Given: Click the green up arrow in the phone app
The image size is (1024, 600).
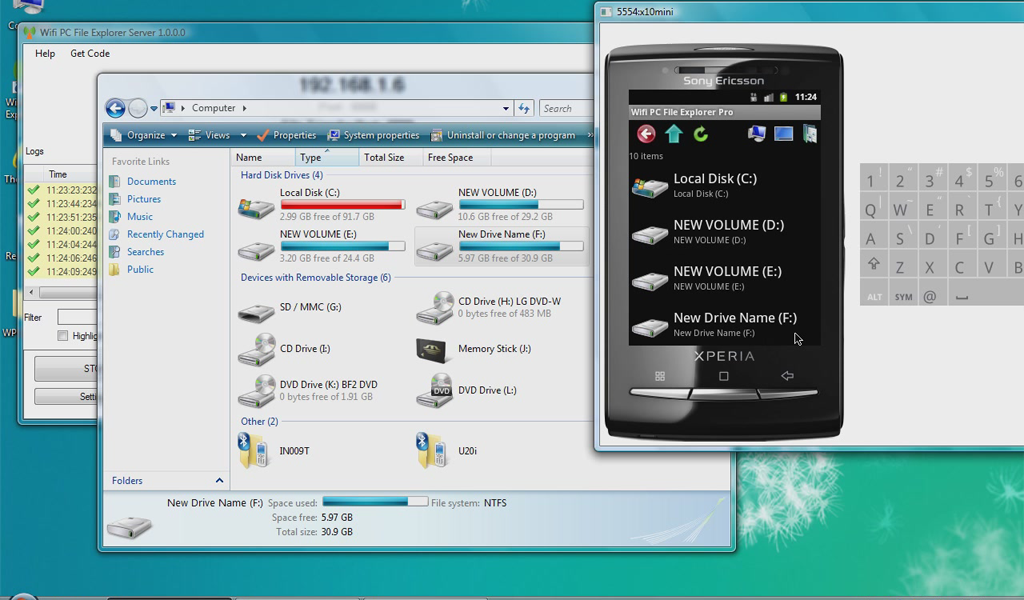Looking at the screenshot, I should tap(673, 133).
